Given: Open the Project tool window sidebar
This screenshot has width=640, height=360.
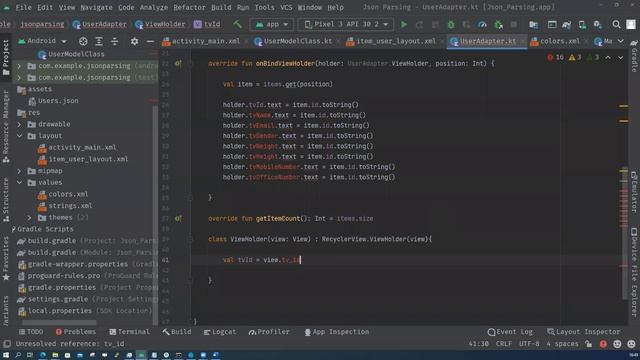Looking at the screenshot, I should (x=6, y=57).
